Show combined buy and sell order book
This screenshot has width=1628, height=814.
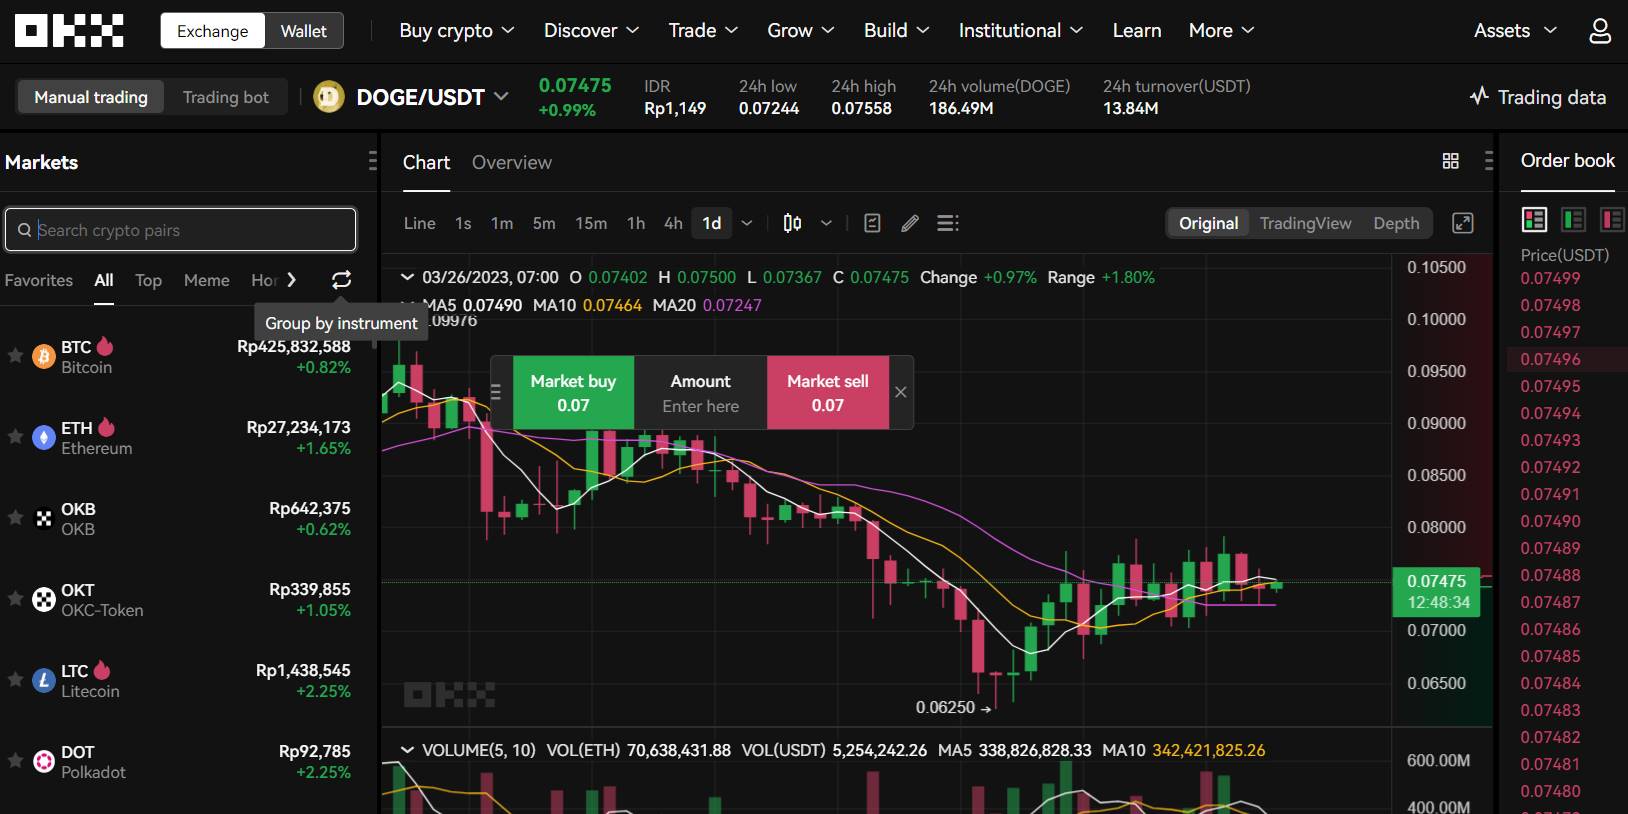point(1534,219)
